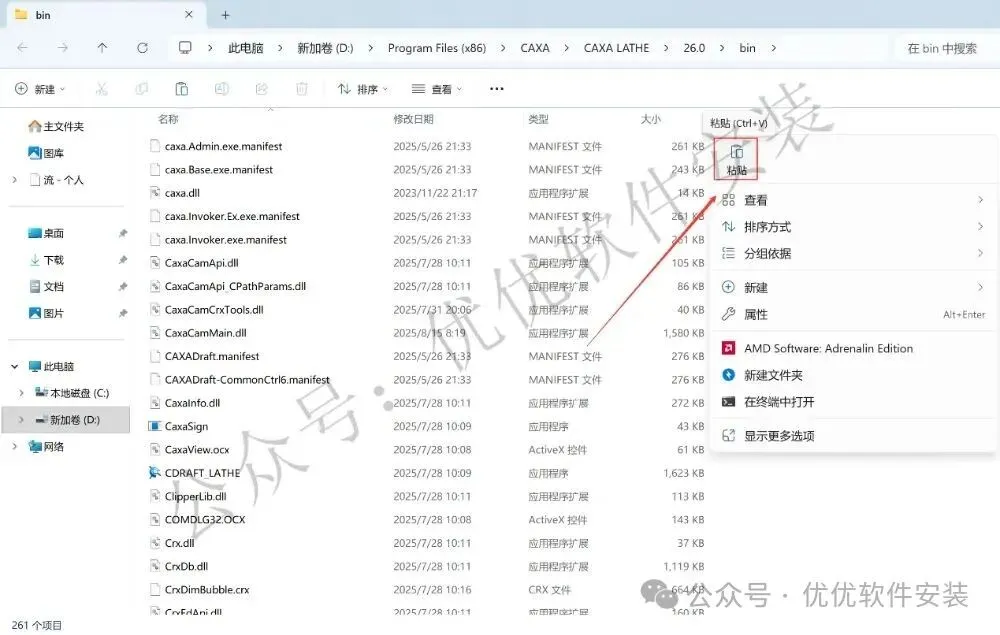Navigate up one folder level

coord(102,48)
